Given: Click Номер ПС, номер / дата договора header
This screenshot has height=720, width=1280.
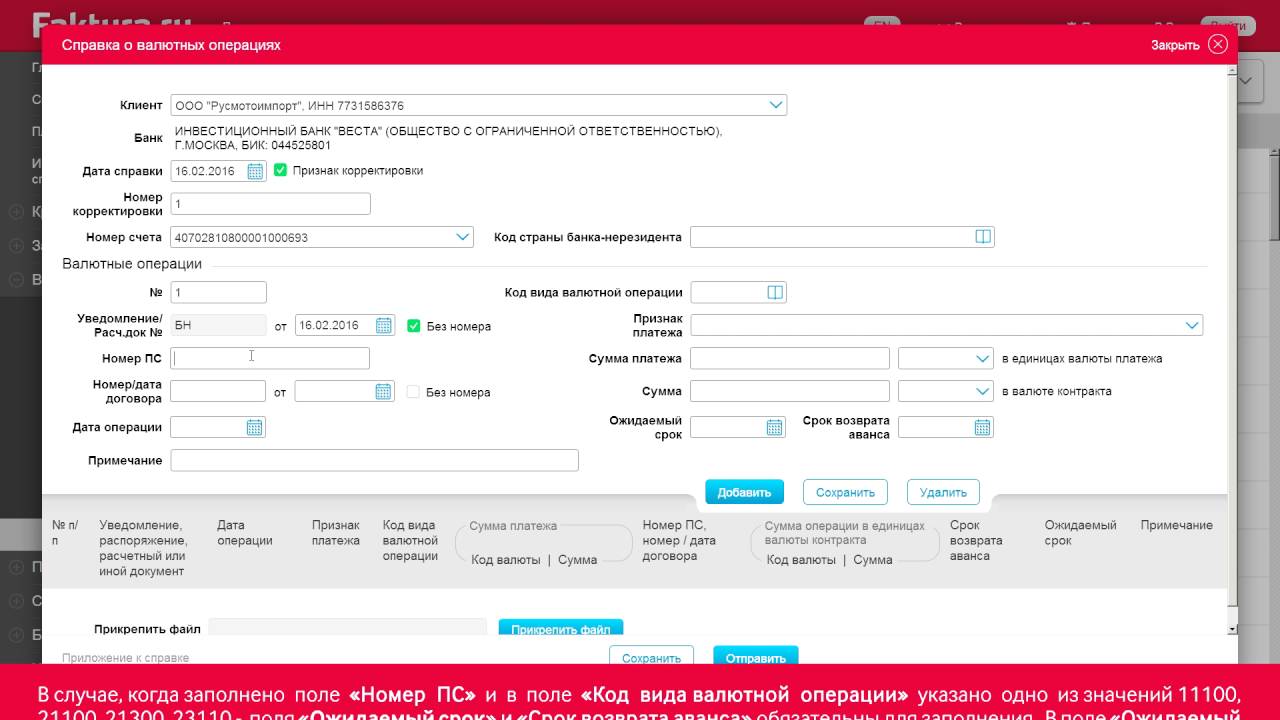Looking at the screenshot, I should 679,541.
